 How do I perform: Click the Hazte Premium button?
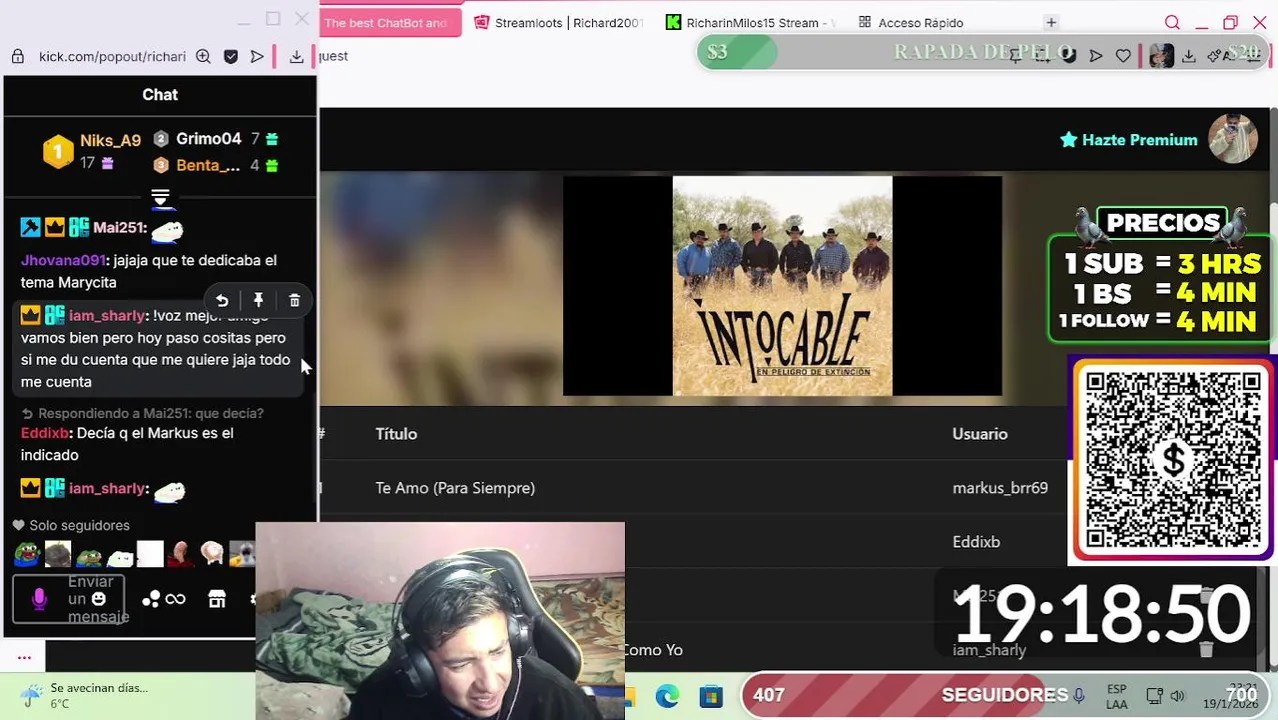[1128, 140]
